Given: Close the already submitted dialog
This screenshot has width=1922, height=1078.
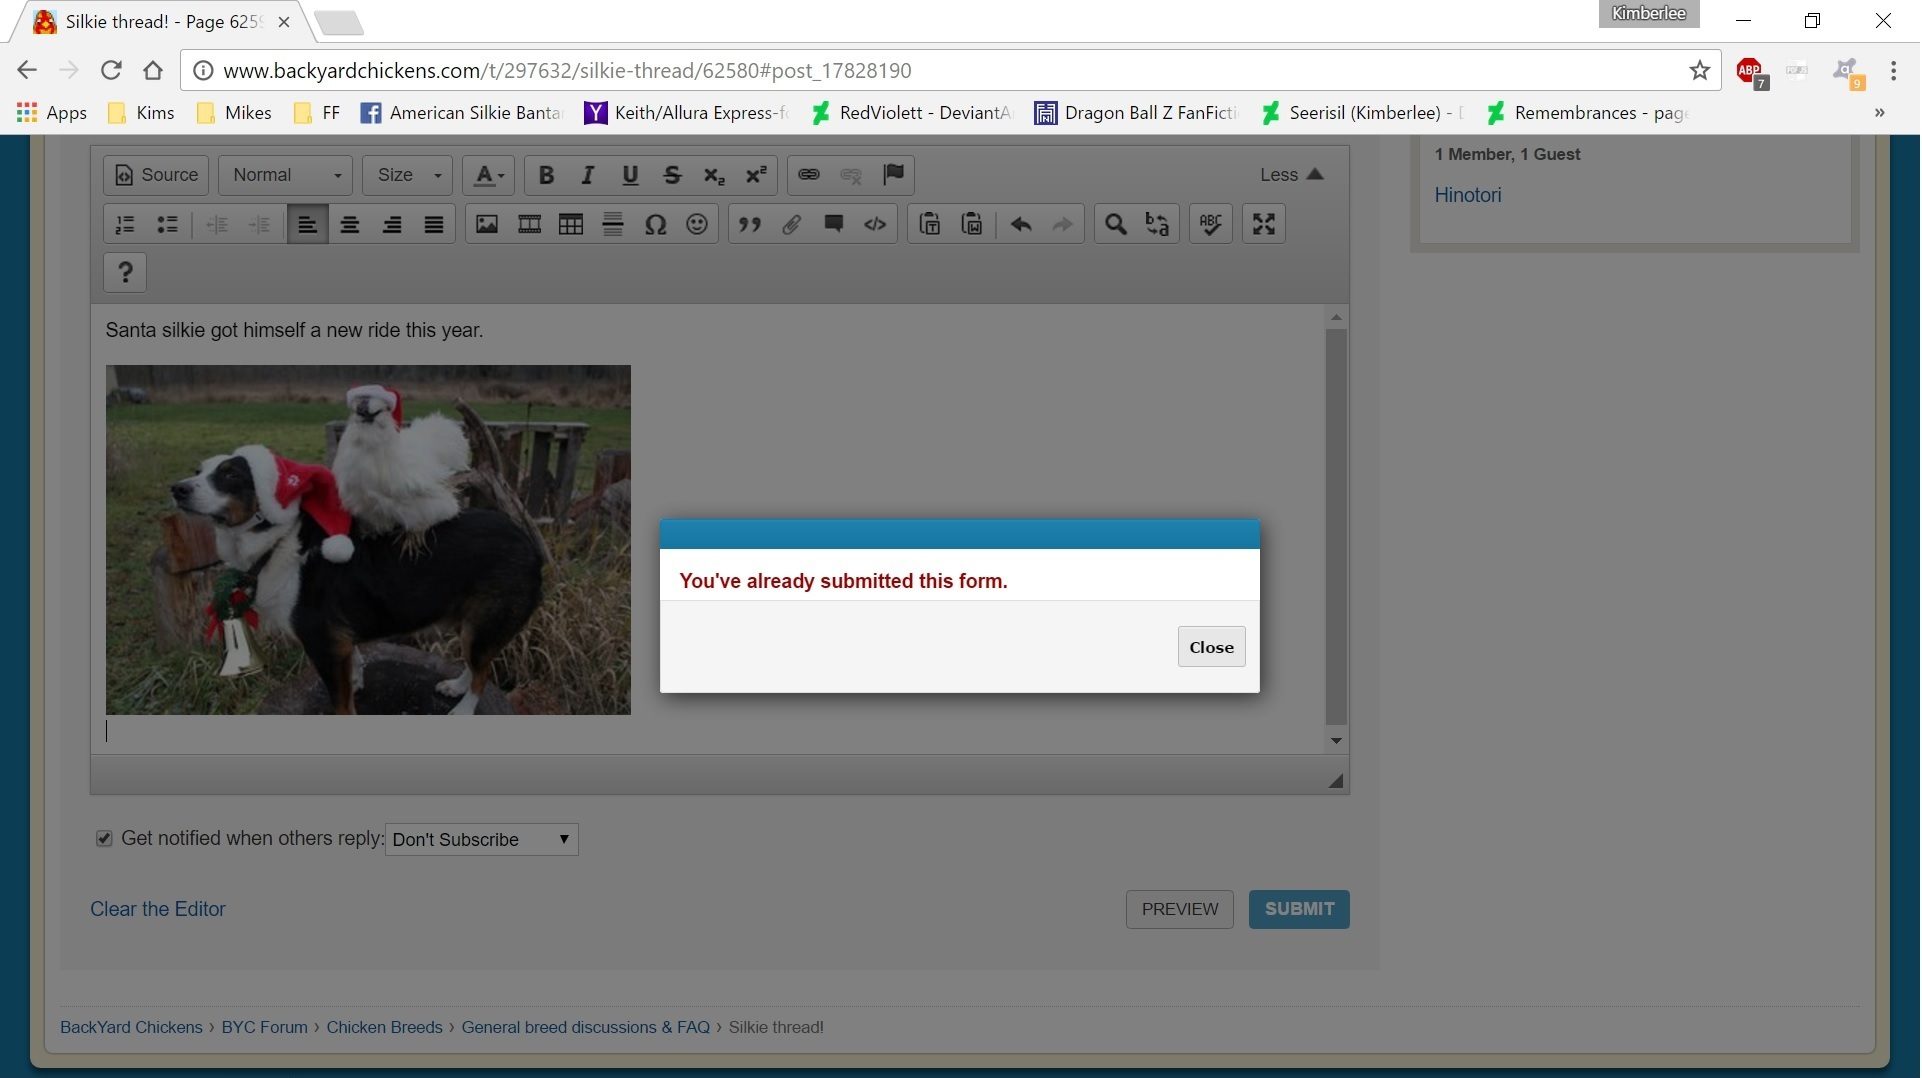Looking at the screenshot, I should pyautogui.click(x=1211, y=647).
